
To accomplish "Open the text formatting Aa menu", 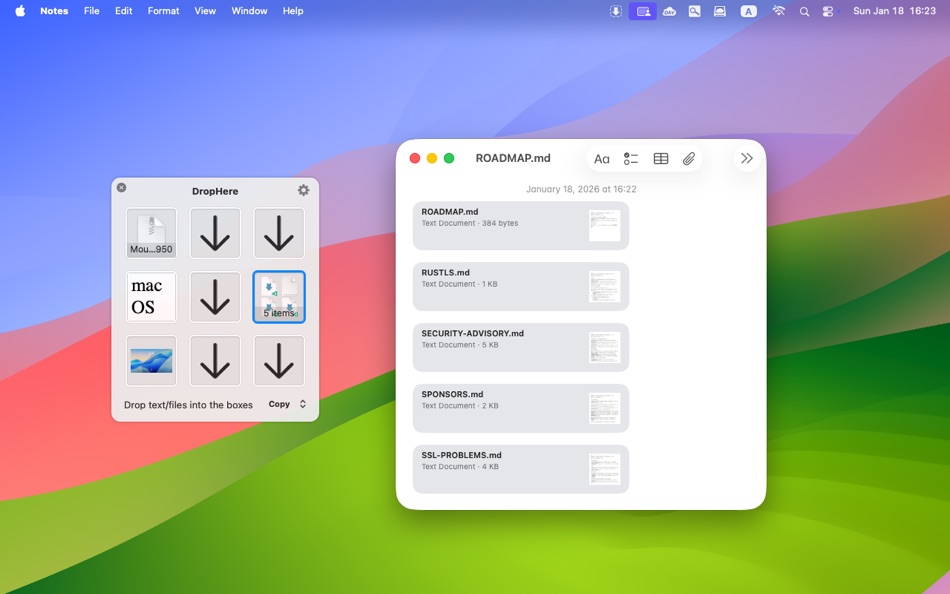I will click(x=601, y=158).
